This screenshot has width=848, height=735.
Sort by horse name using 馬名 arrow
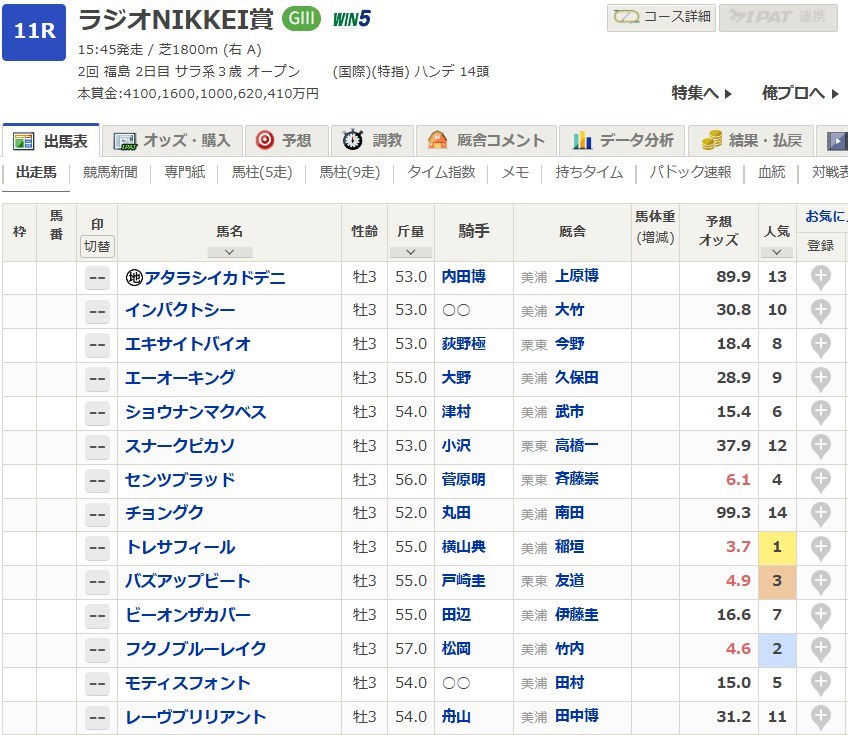pyautogui.click(x=229, y=252)
